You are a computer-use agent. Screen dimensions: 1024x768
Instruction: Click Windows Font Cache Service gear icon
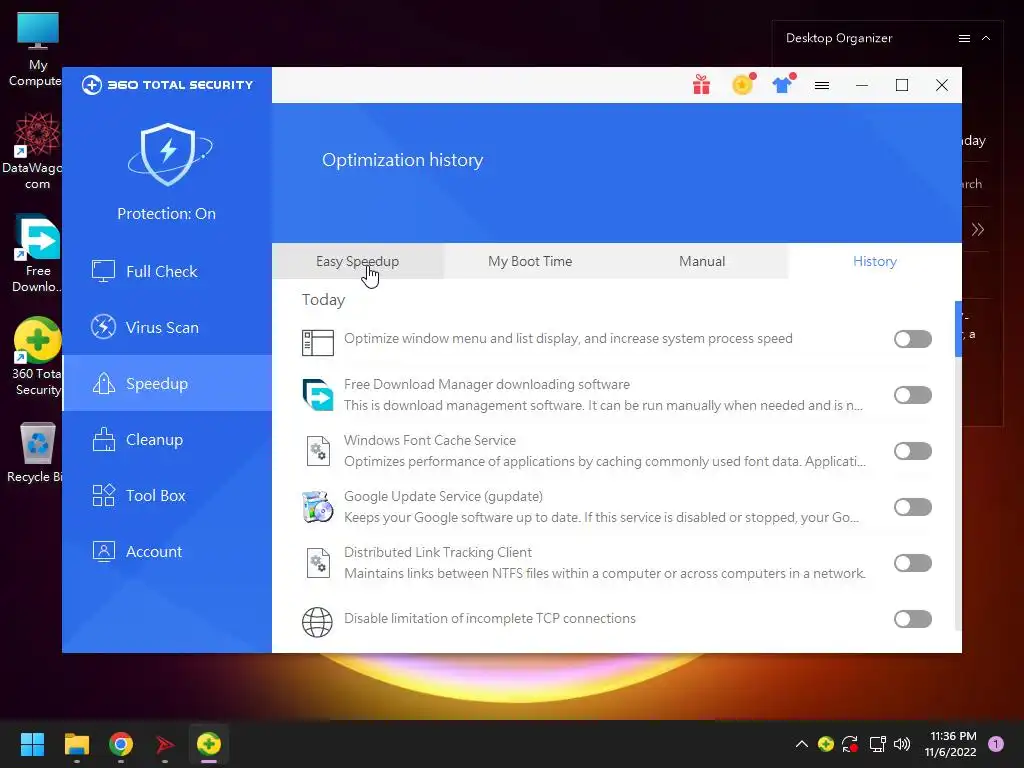(x=318, y=451)
